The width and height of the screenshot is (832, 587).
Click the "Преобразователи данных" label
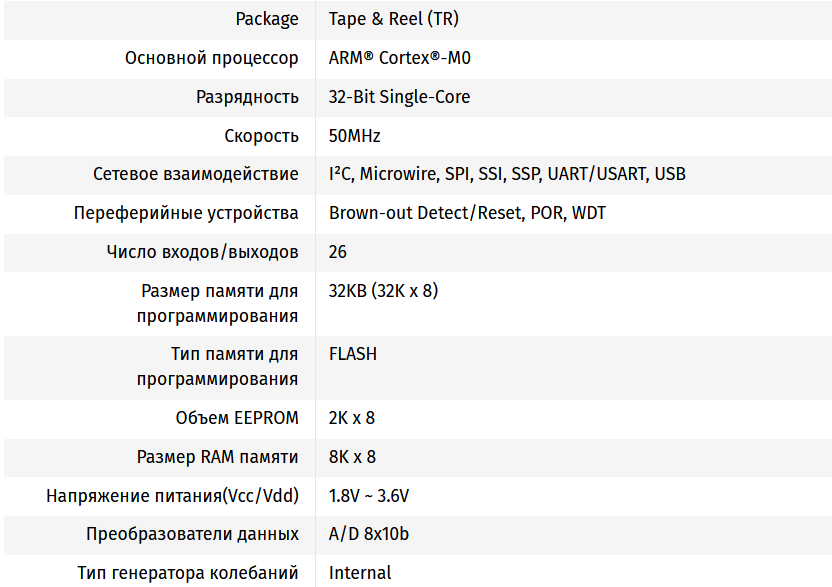(192, 534)
